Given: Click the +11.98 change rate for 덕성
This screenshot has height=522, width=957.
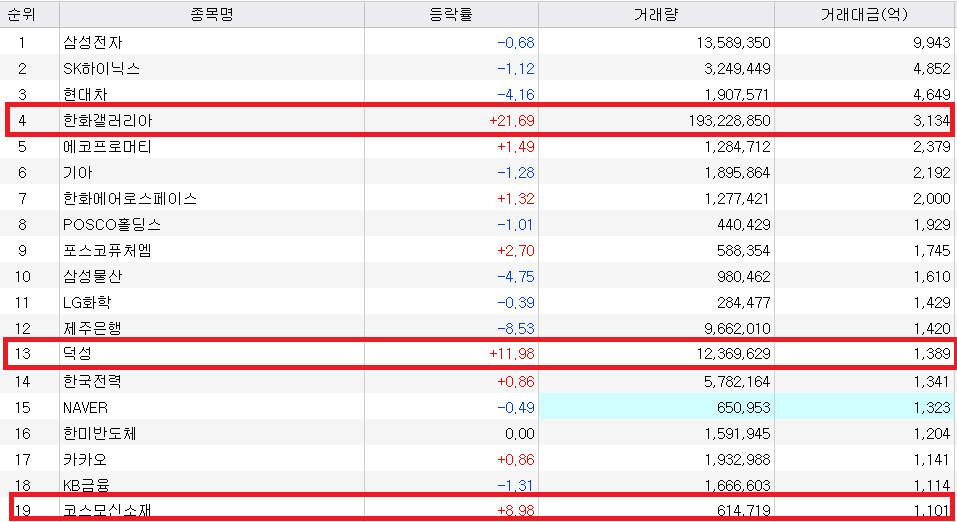Looking at the screenshot, I should point(511,353).
